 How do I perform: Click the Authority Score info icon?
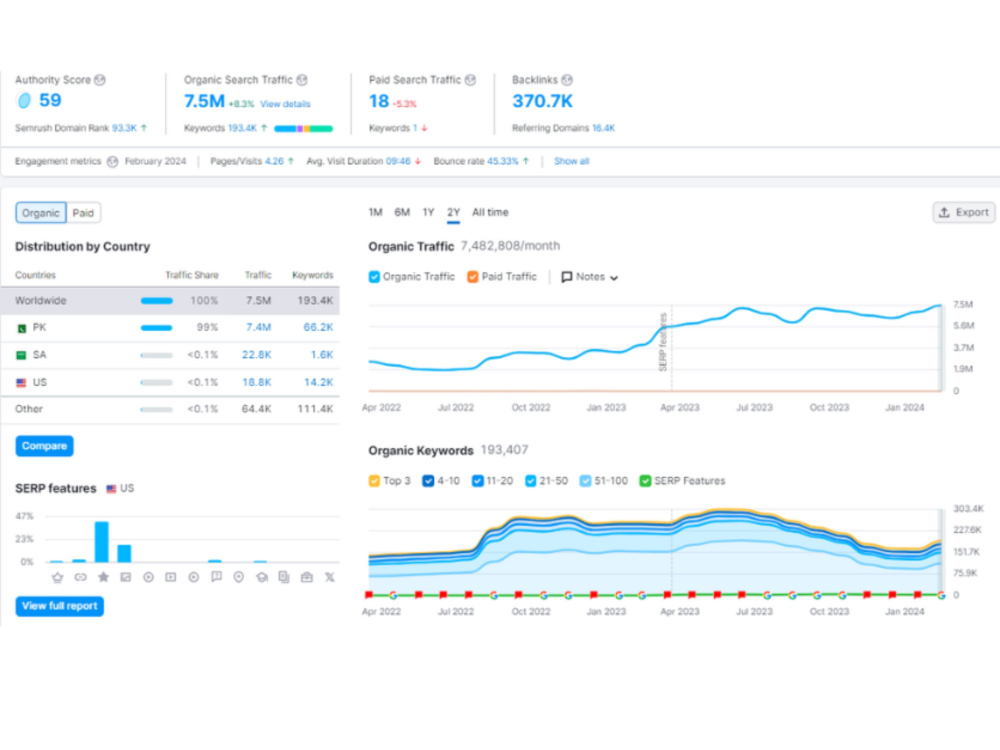click(99, 80)
